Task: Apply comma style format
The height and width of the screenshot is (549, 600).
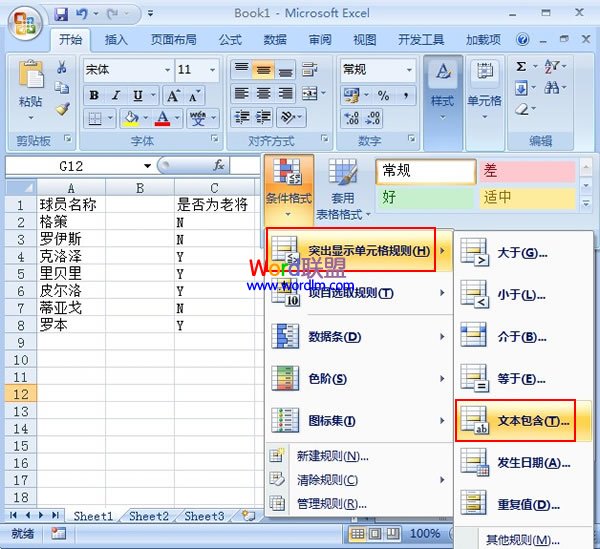Action: (x=405, y=95)
